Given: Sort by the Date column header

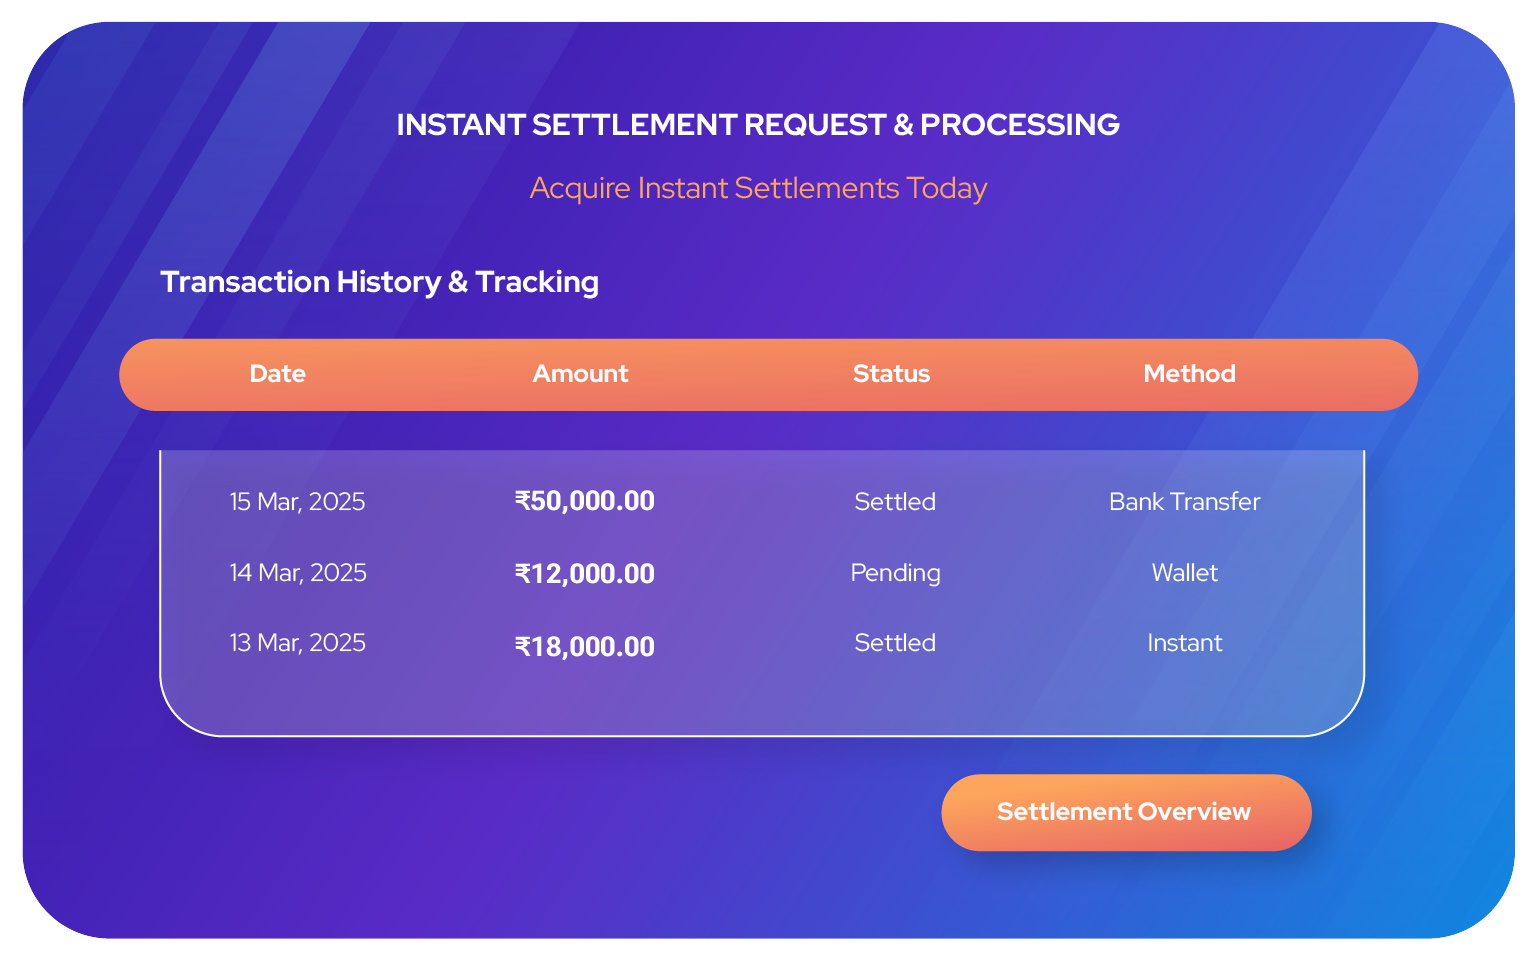Looking at the screenshot, I should click(277, 374).
